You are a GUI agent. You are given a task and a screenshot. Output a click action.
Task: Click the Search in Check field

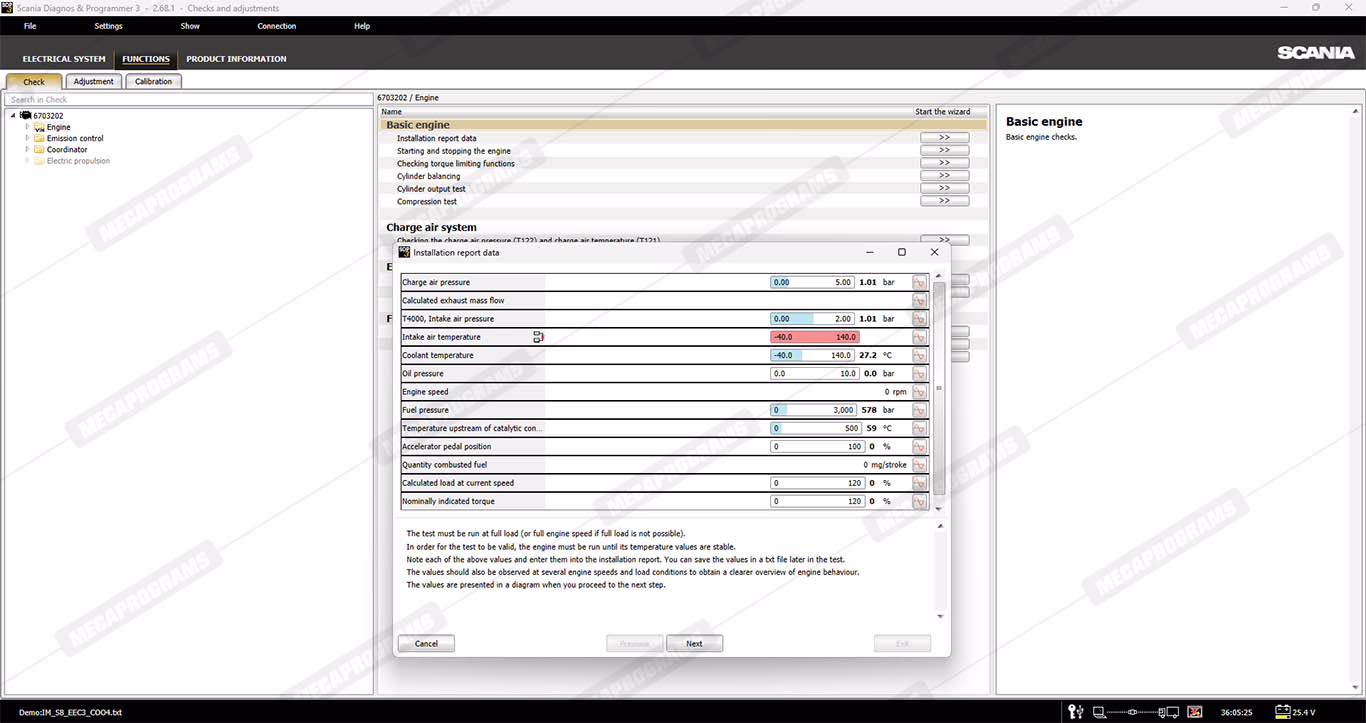(188, 99)
